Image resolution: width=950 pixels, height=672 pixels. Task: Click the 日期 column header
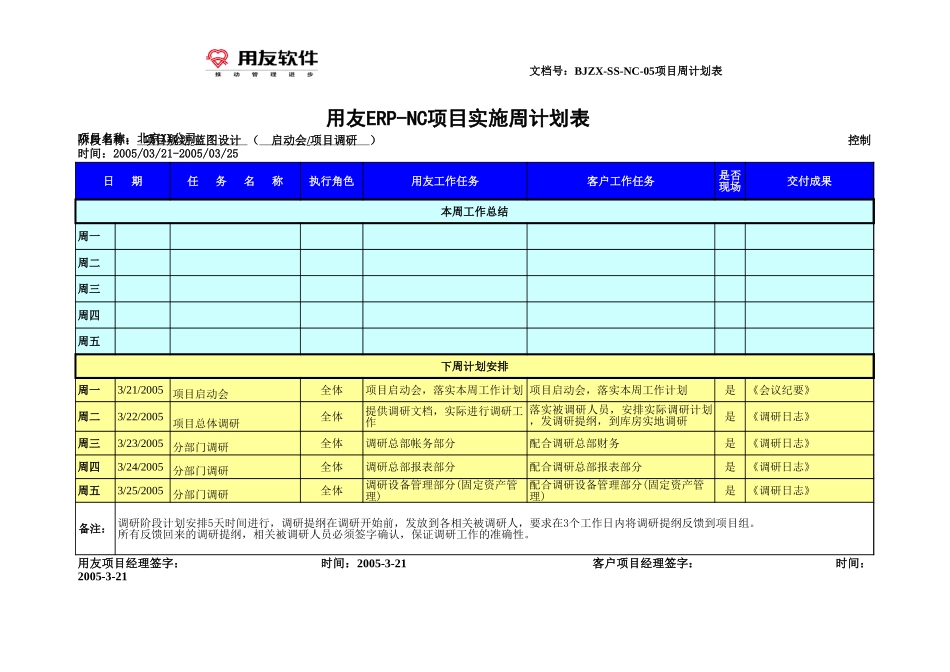pyautogui.click(x=123, y=181)
